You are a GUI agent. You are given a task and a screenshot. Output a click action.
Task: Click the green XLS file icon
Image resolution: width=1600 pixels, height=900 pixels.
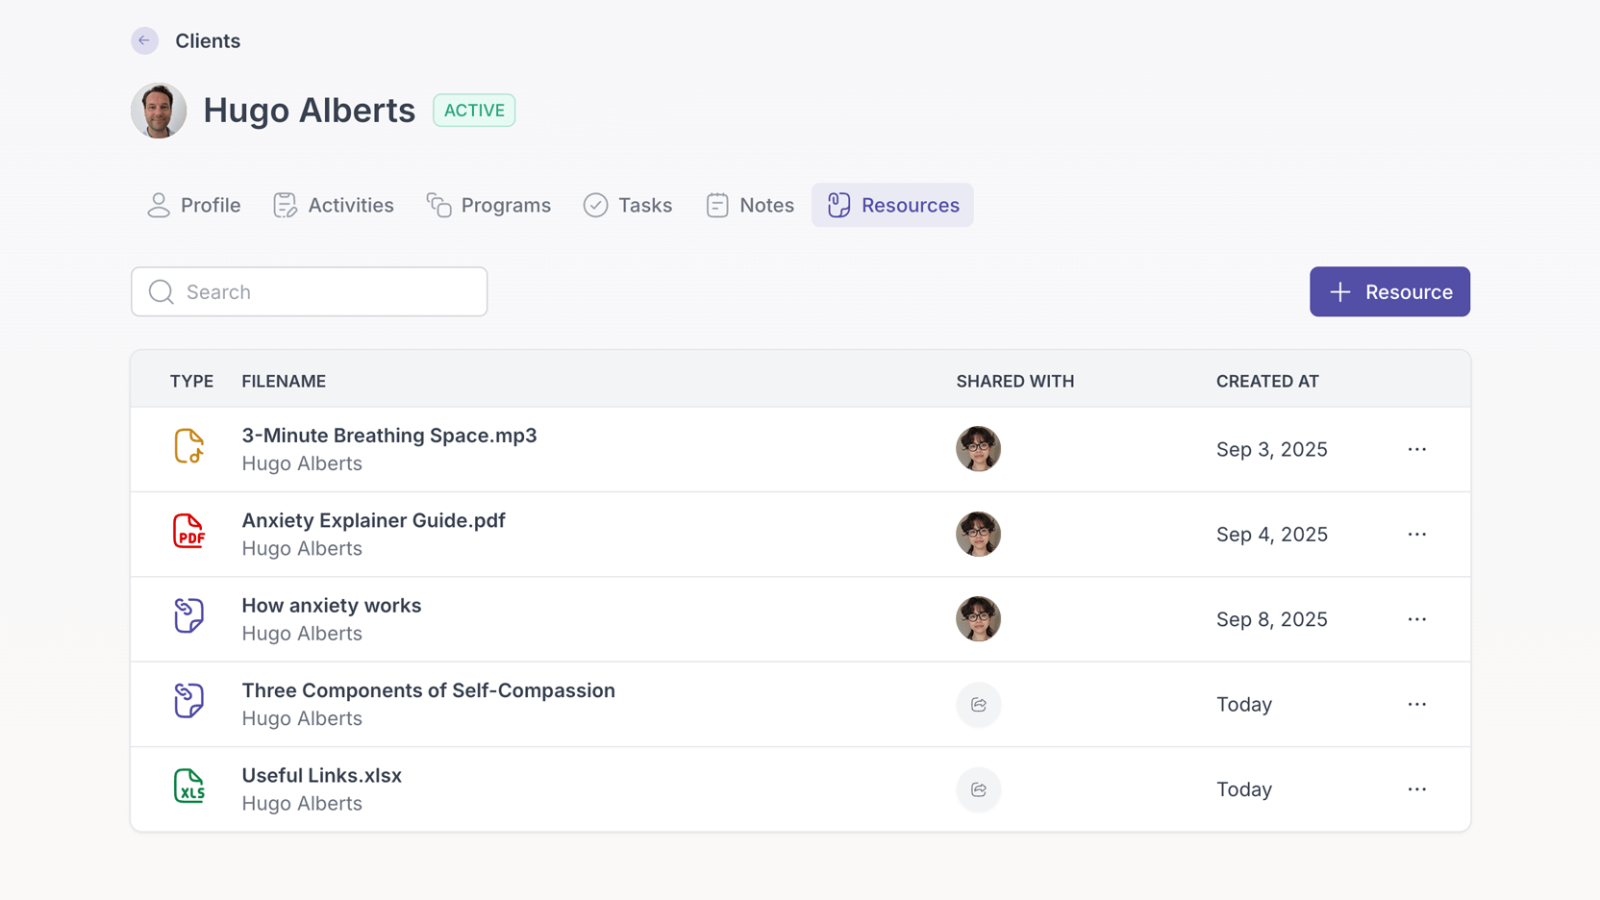click(189, 787)
